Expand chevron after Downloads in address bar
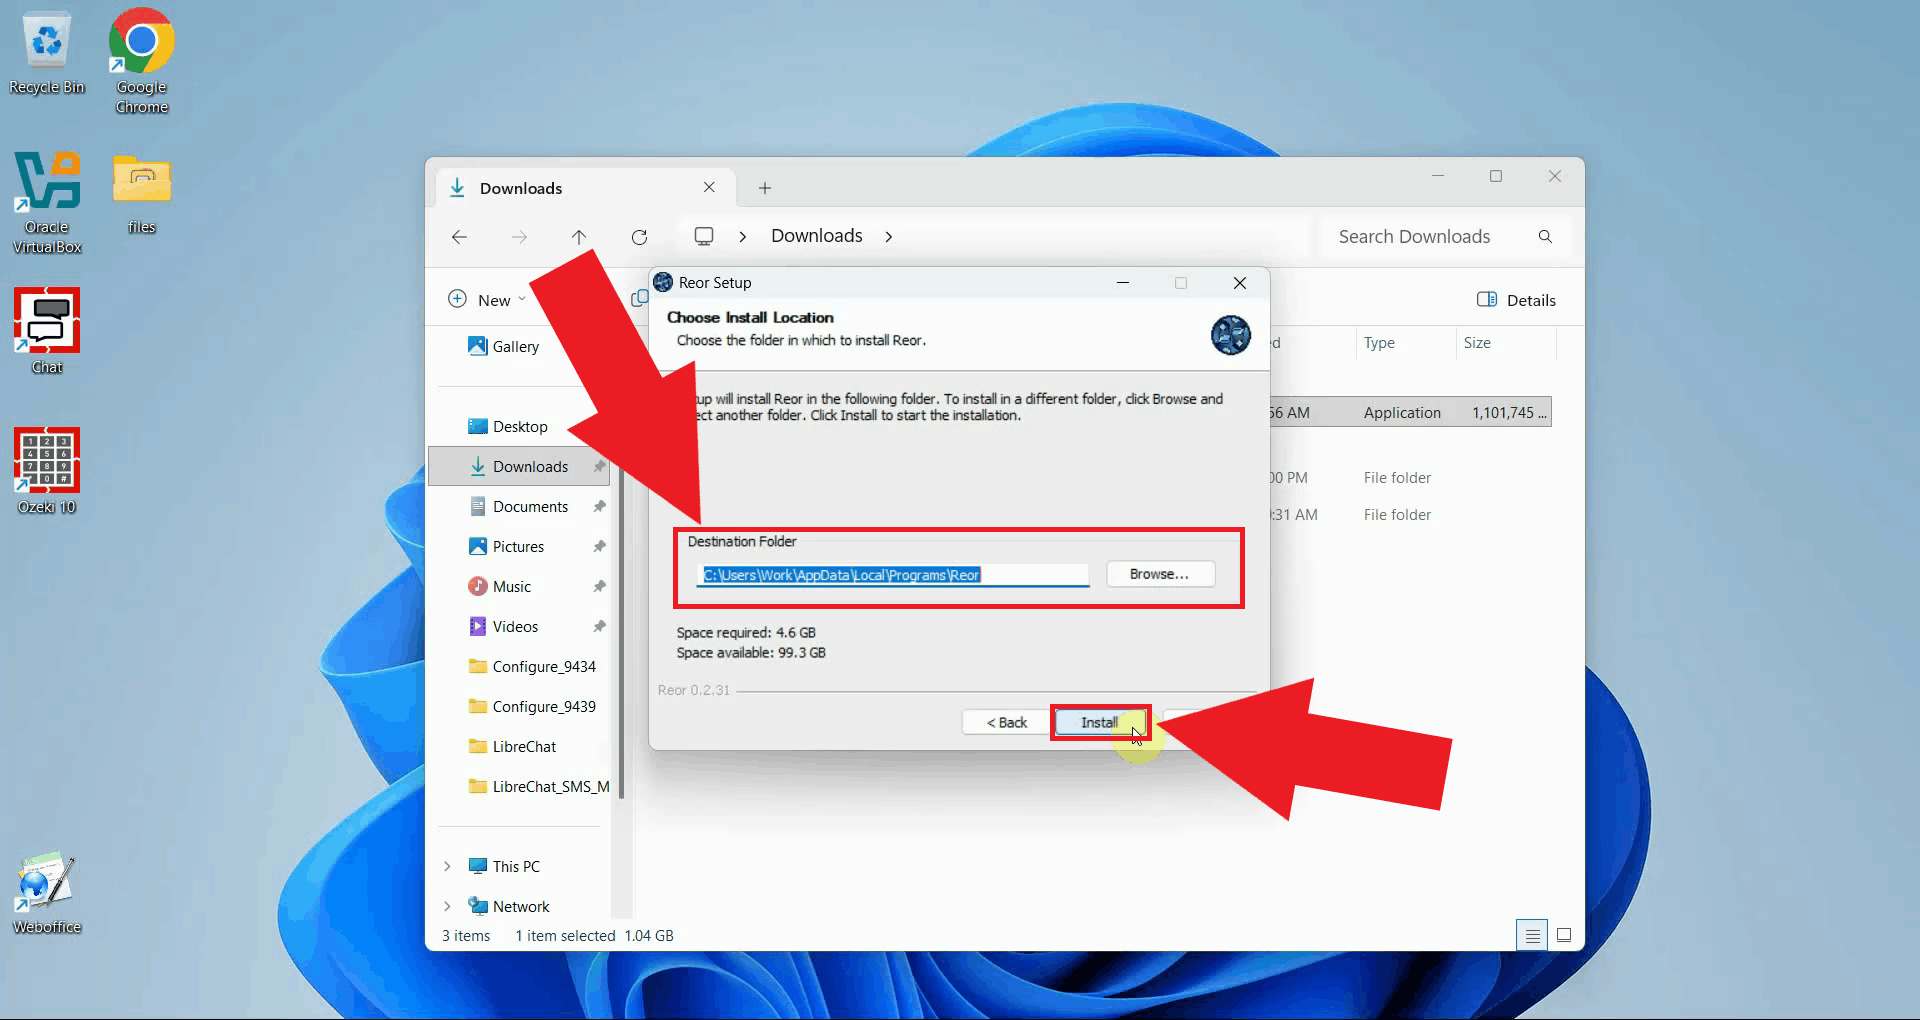This screenshot has height=1020, width=1920. click(x=888, y=236)
